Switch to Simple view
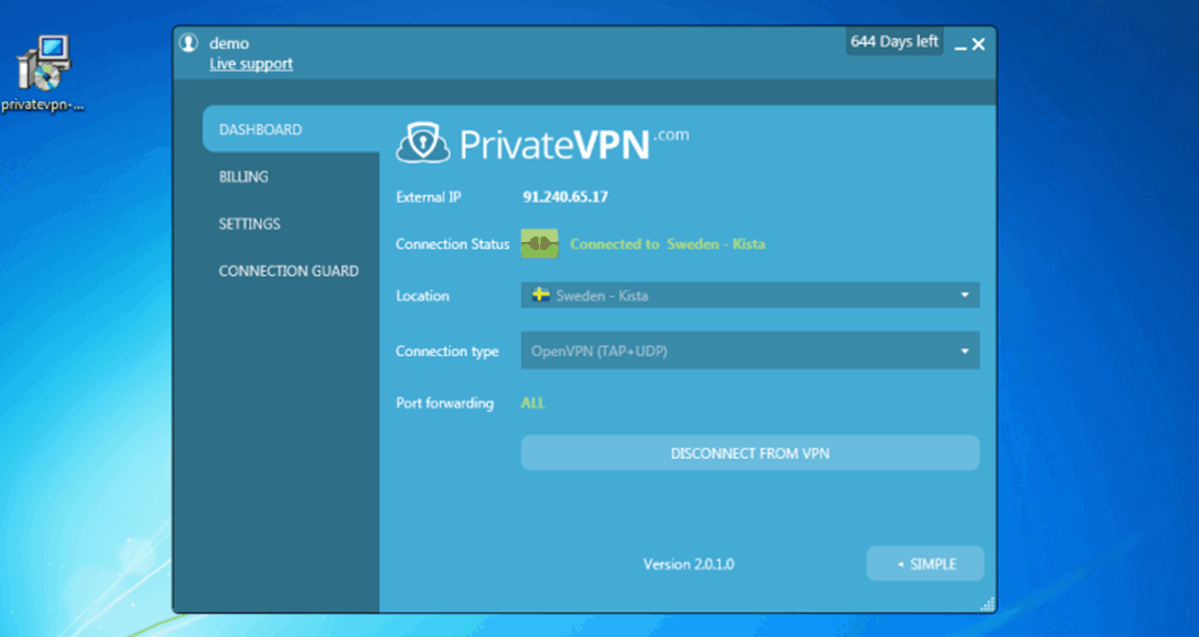 coord(925,564)
